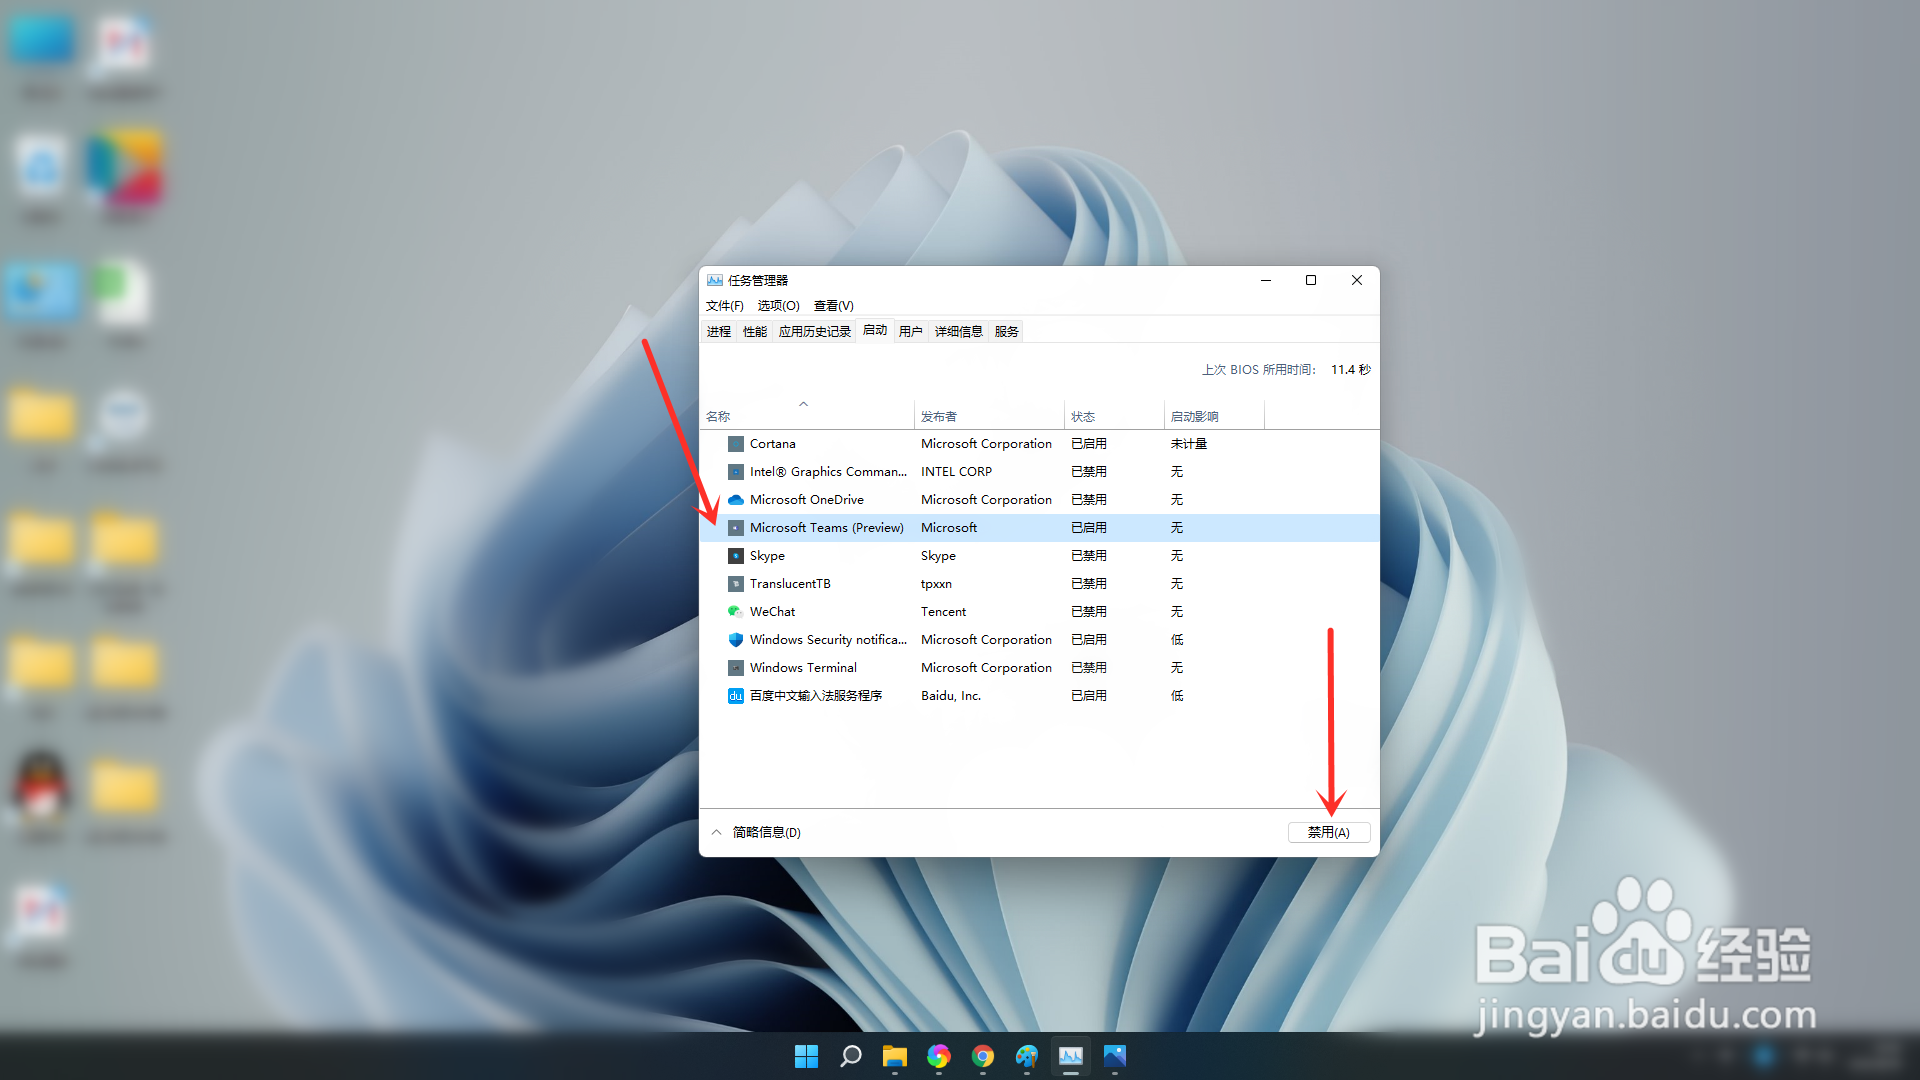Click the Cortana app icon in the startup list
Viewport: 1920px width, 1080px height.
(x=736, y=444)
